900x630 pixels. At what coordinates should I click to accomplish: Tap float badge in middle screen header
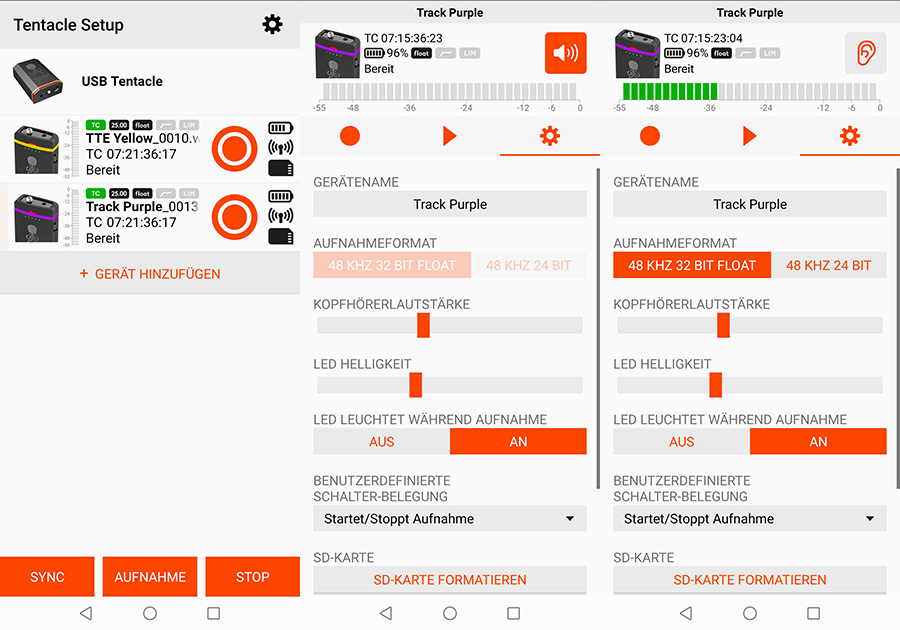421,53
